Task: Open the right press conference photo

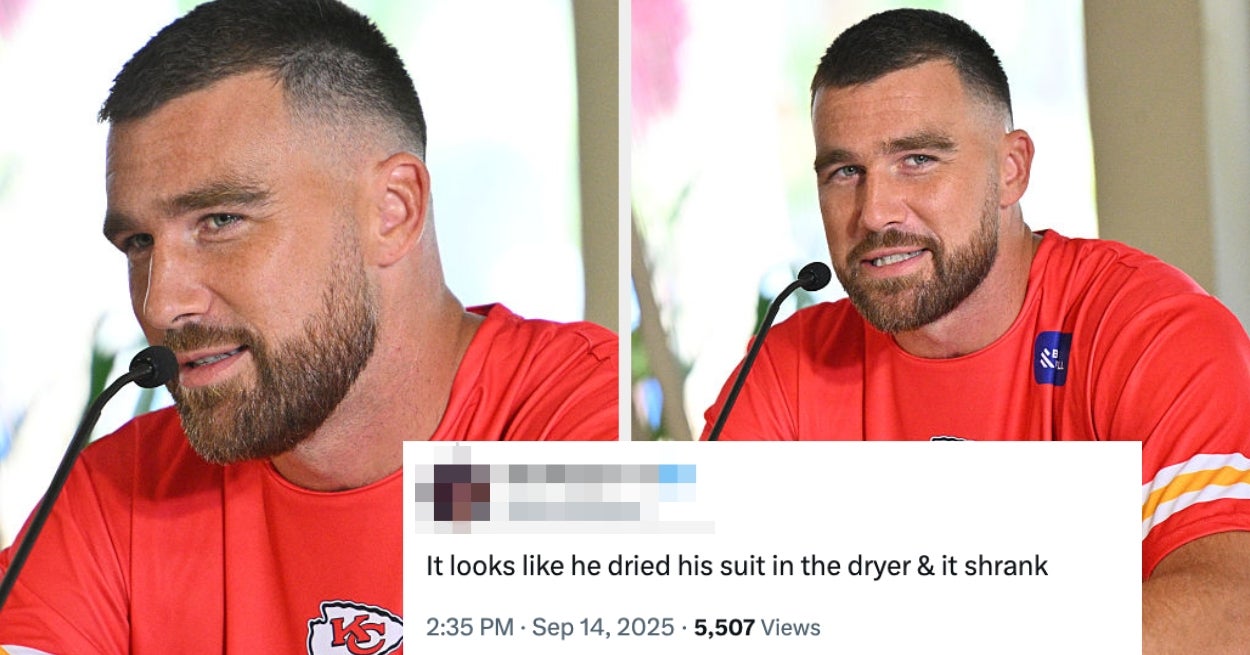Action: coord(941,220)
